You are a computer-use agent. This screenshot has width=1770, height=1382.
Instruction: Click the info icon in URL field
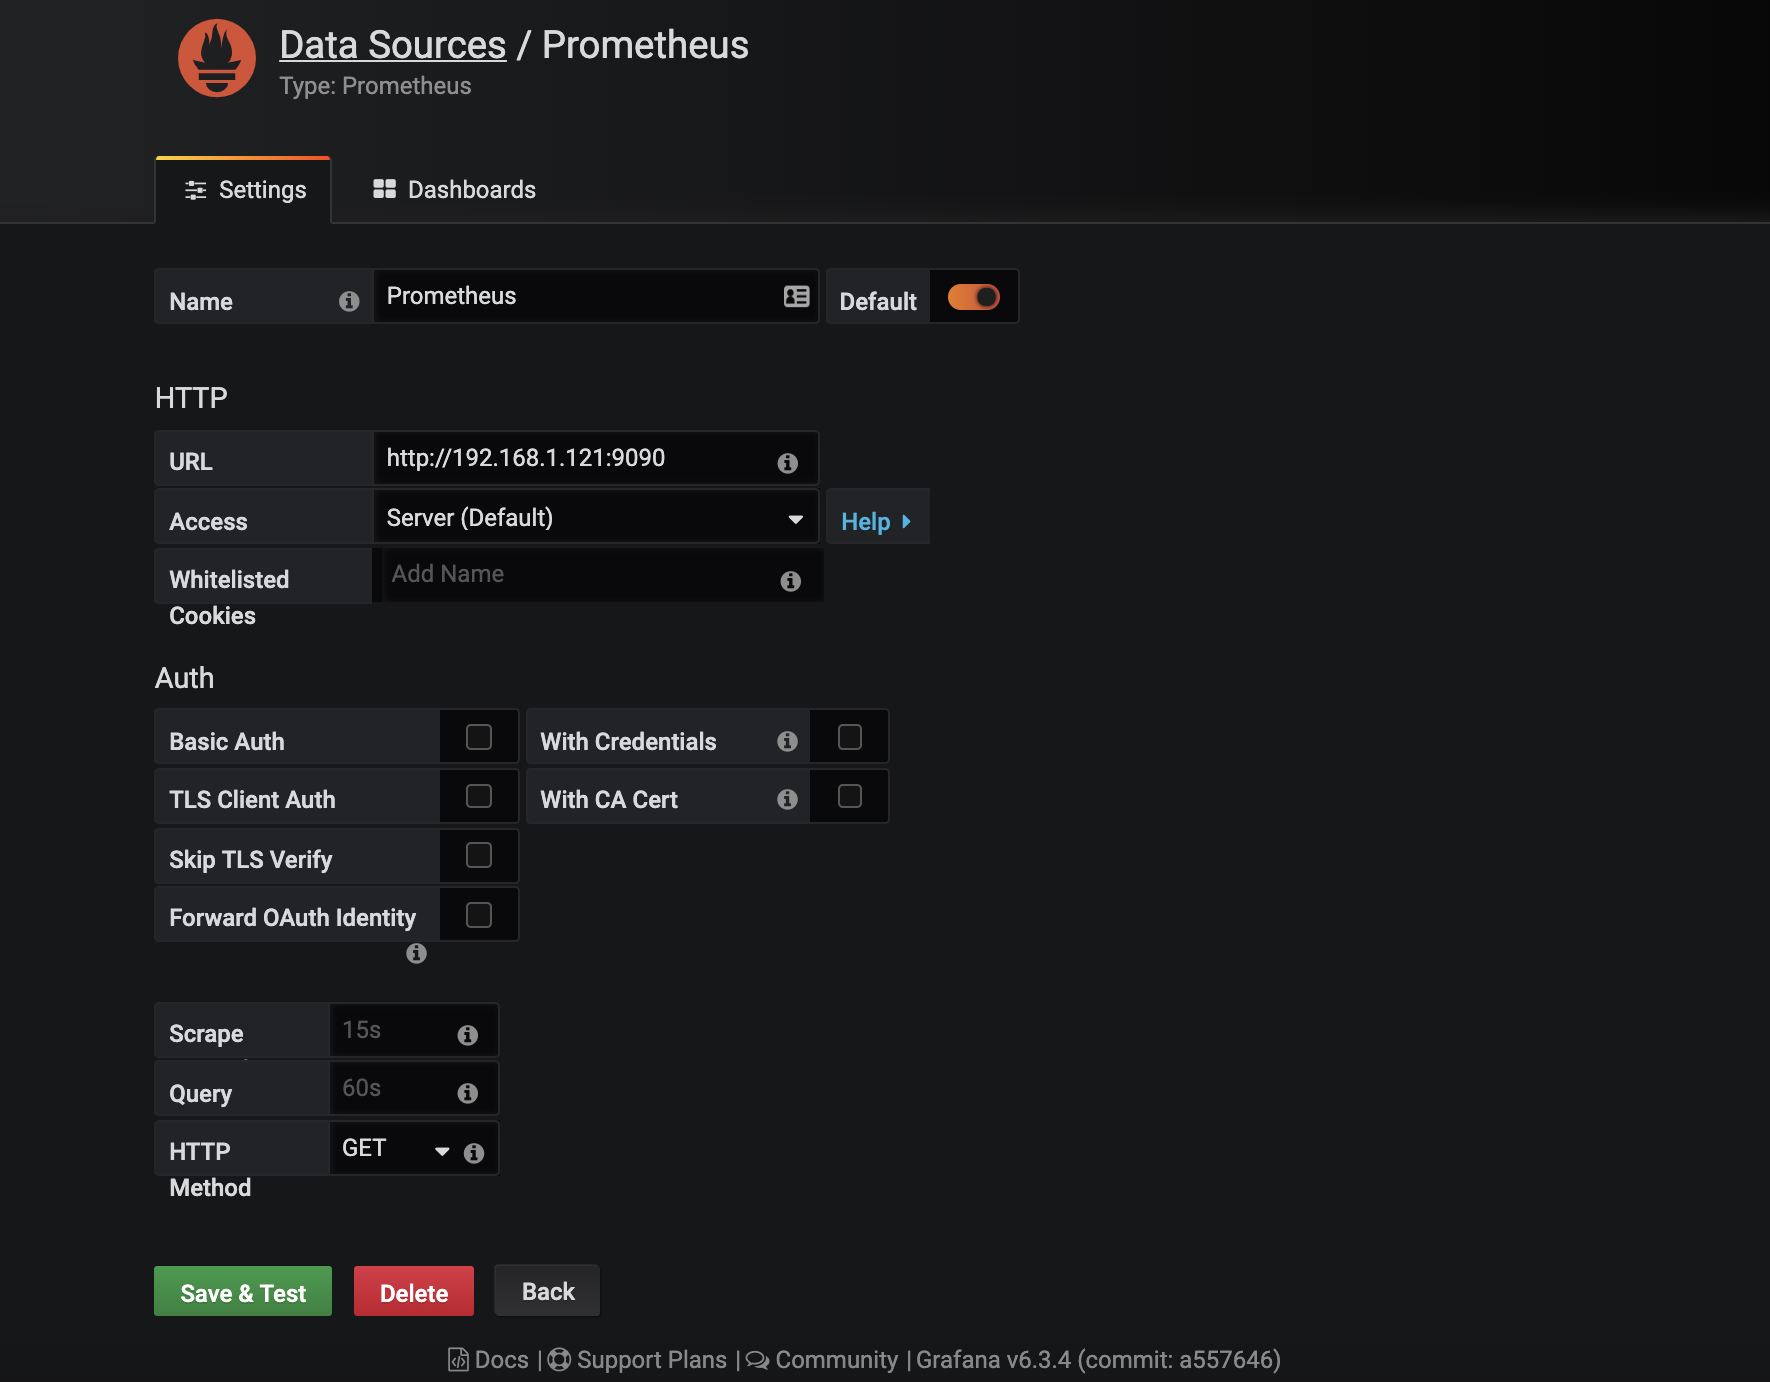point(788,463)
